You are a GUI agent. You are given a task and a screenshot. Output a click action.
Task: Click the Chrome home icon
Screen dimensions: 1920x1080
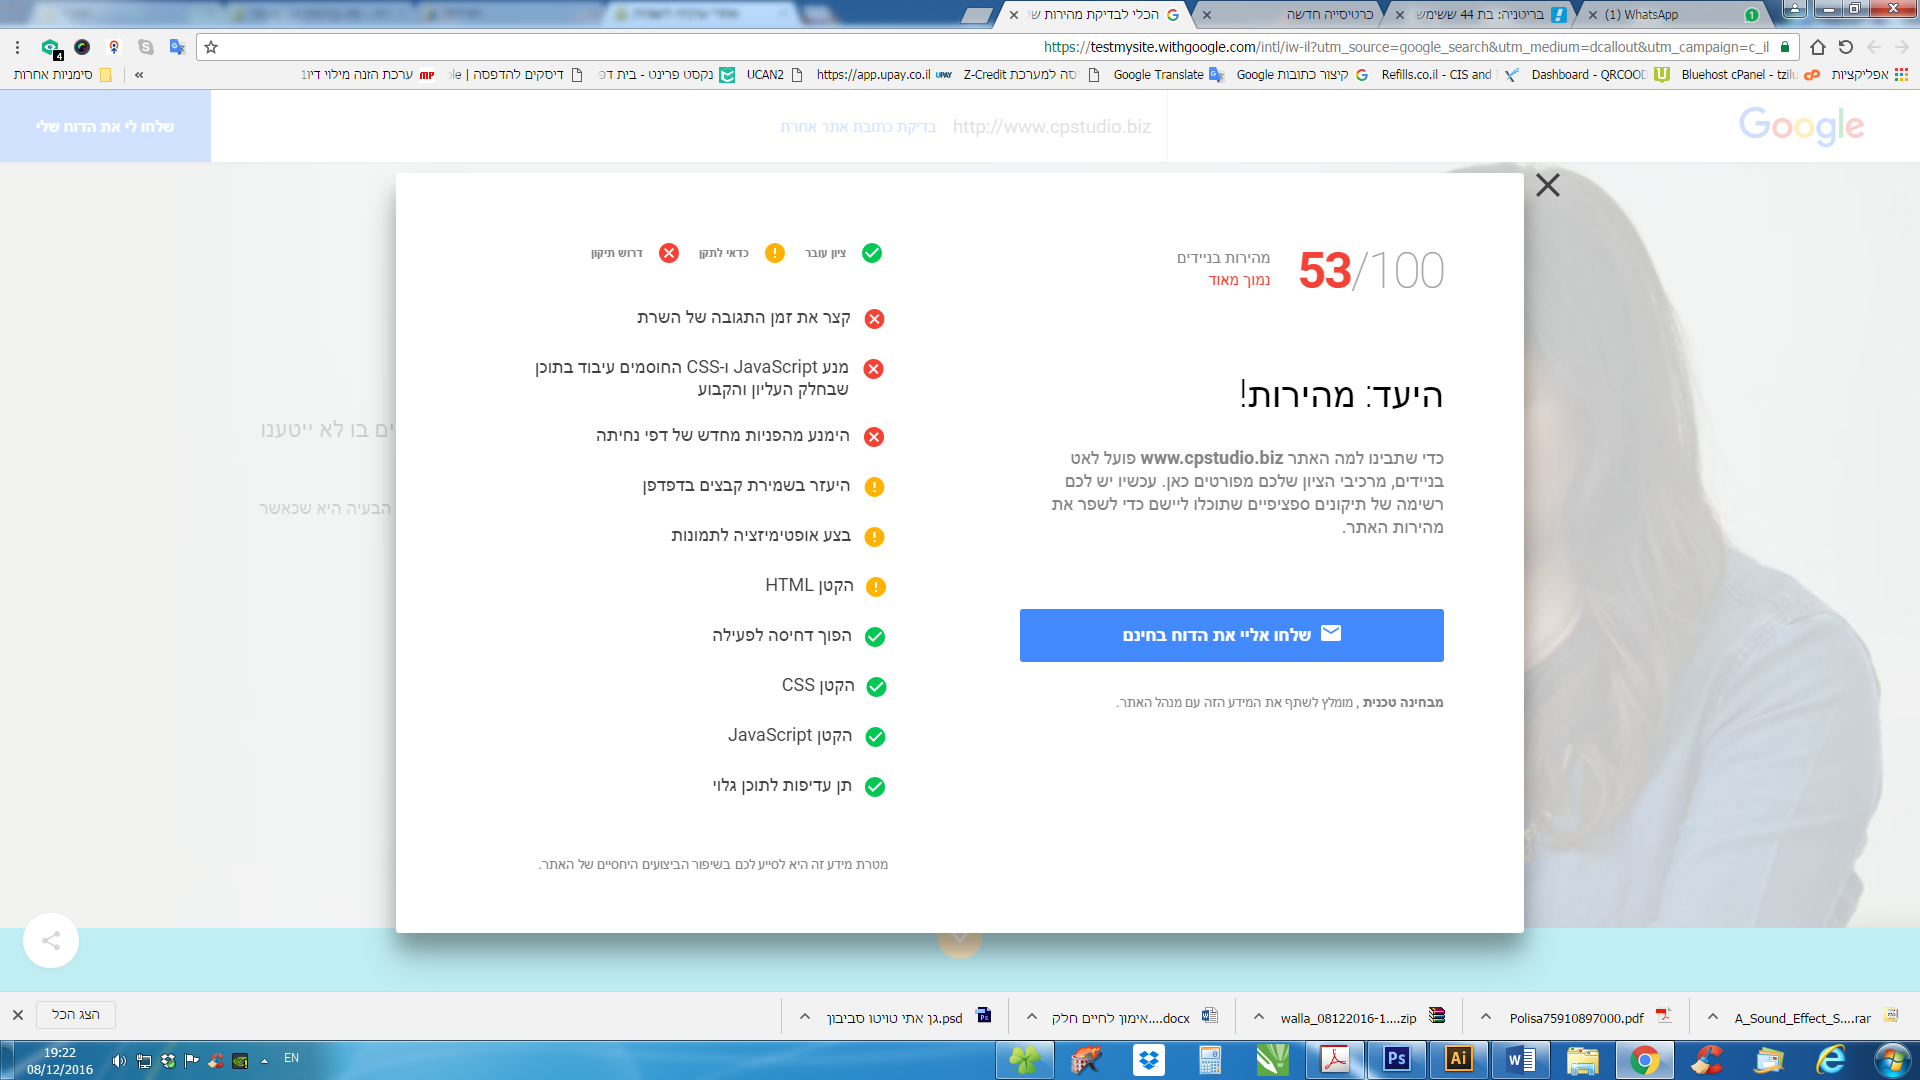tap(1818, 47)
